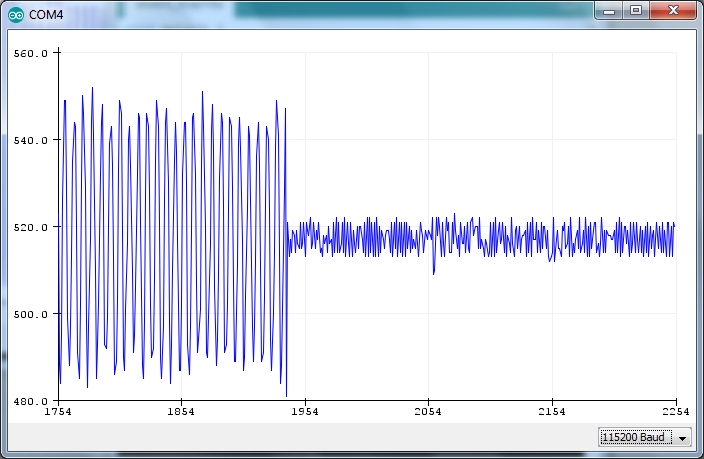Click the 1754 x-axis label
704x459 pixels.
coord(58,412)
